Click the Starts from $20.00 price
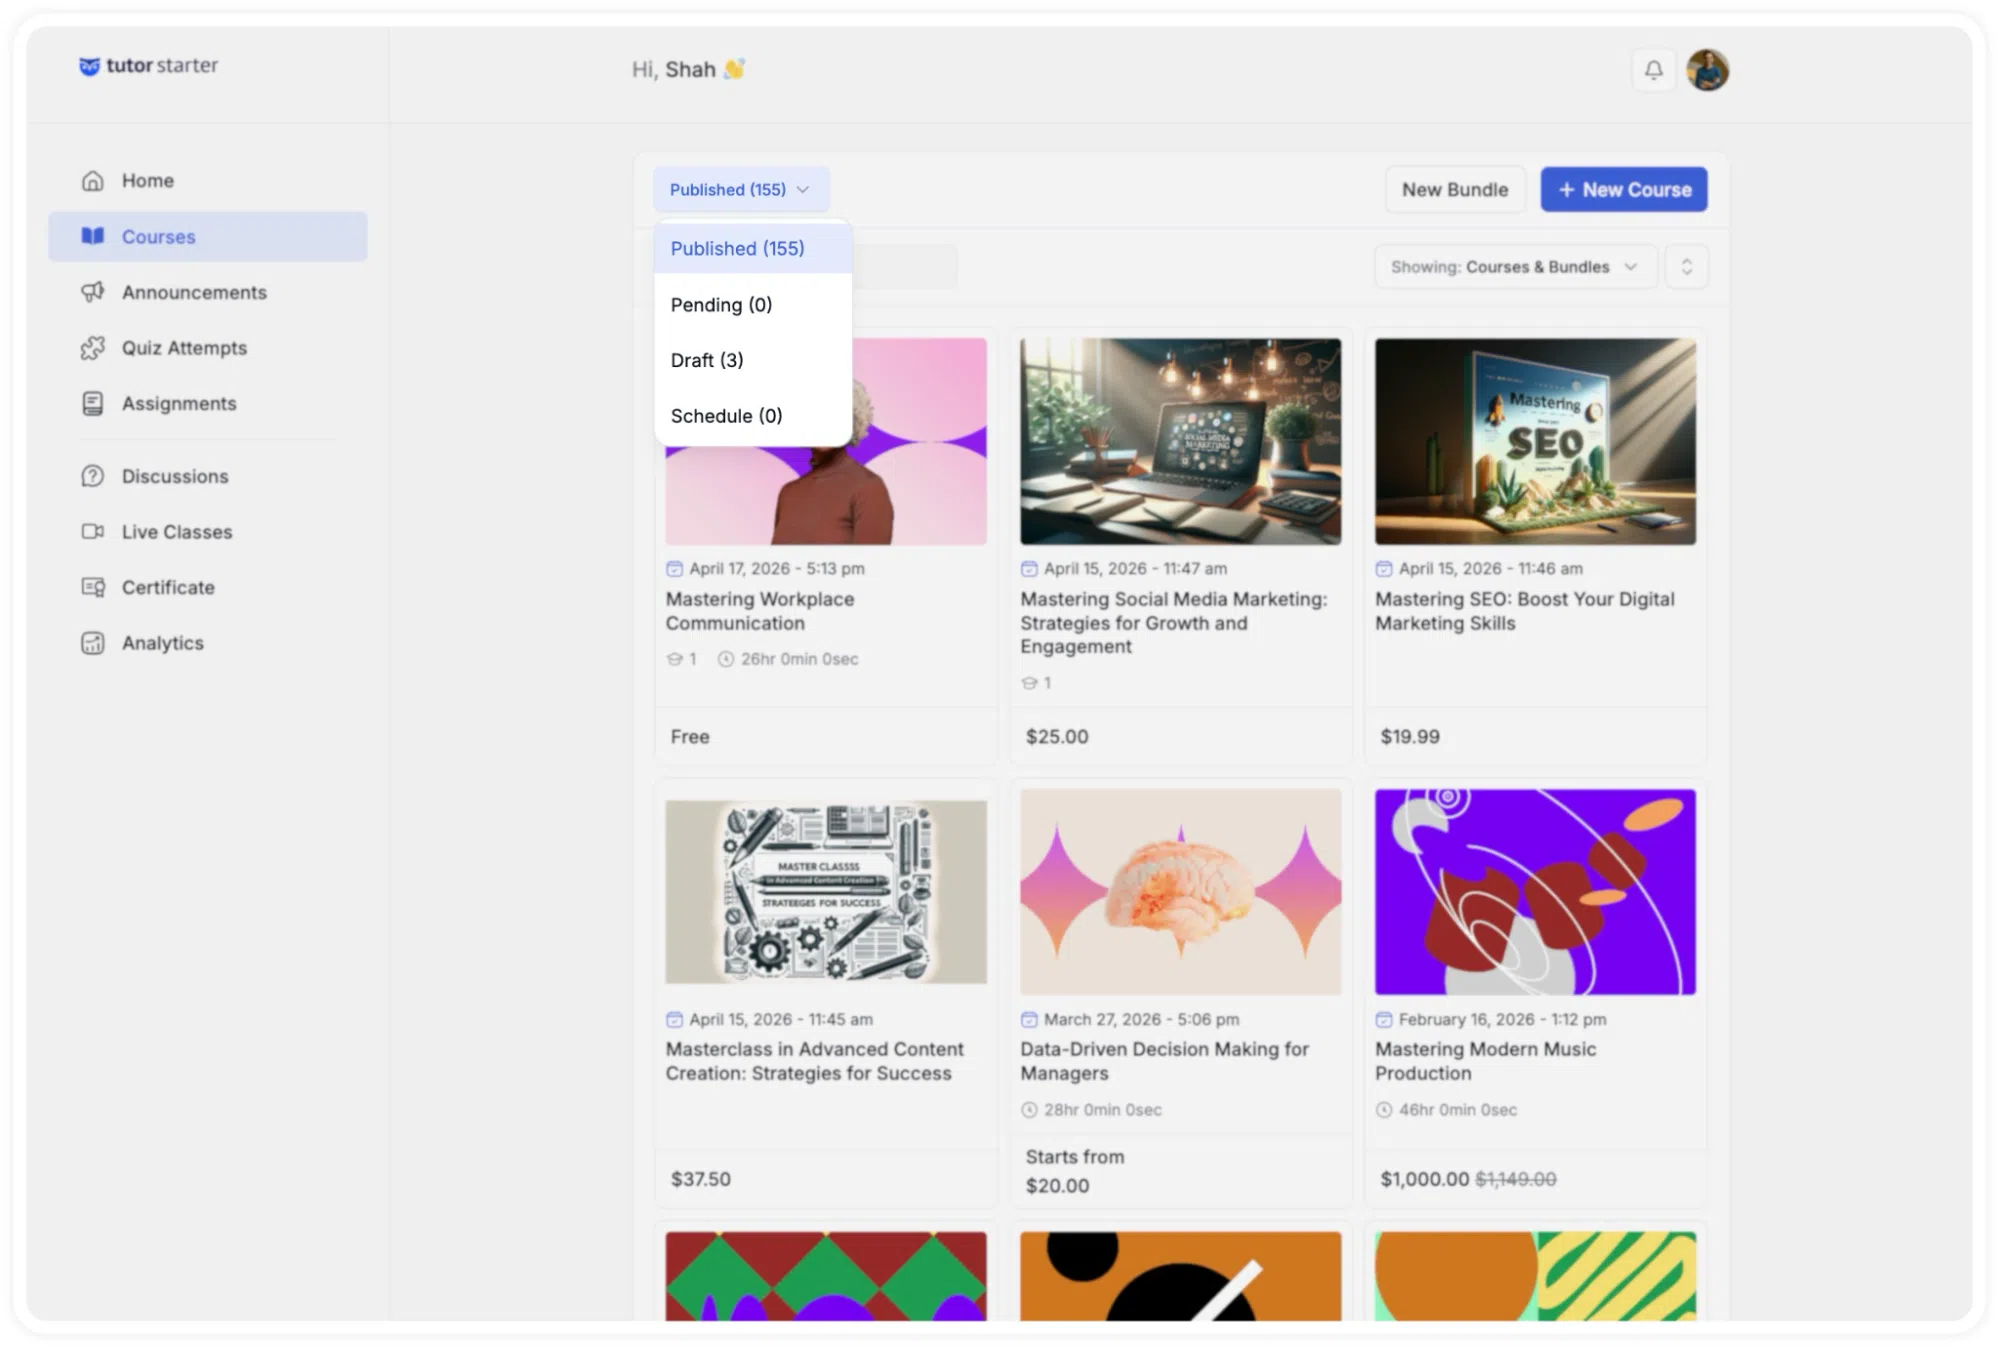Image resolution: width=1999 pixels, height=1348 pixels. 1074,1171
